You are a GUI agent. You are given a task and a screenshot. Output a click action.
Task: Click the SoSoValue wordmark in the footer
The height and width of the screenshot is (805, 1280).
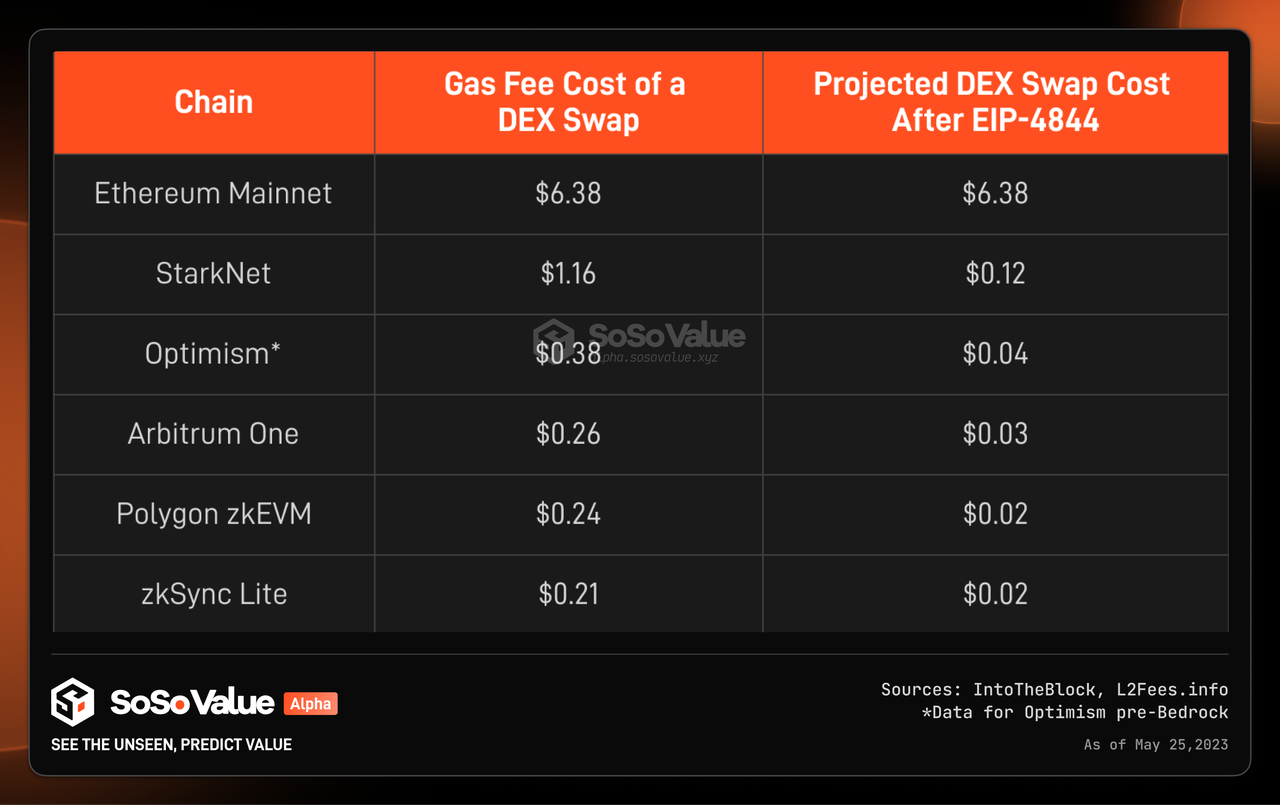(x=192, y=703)
